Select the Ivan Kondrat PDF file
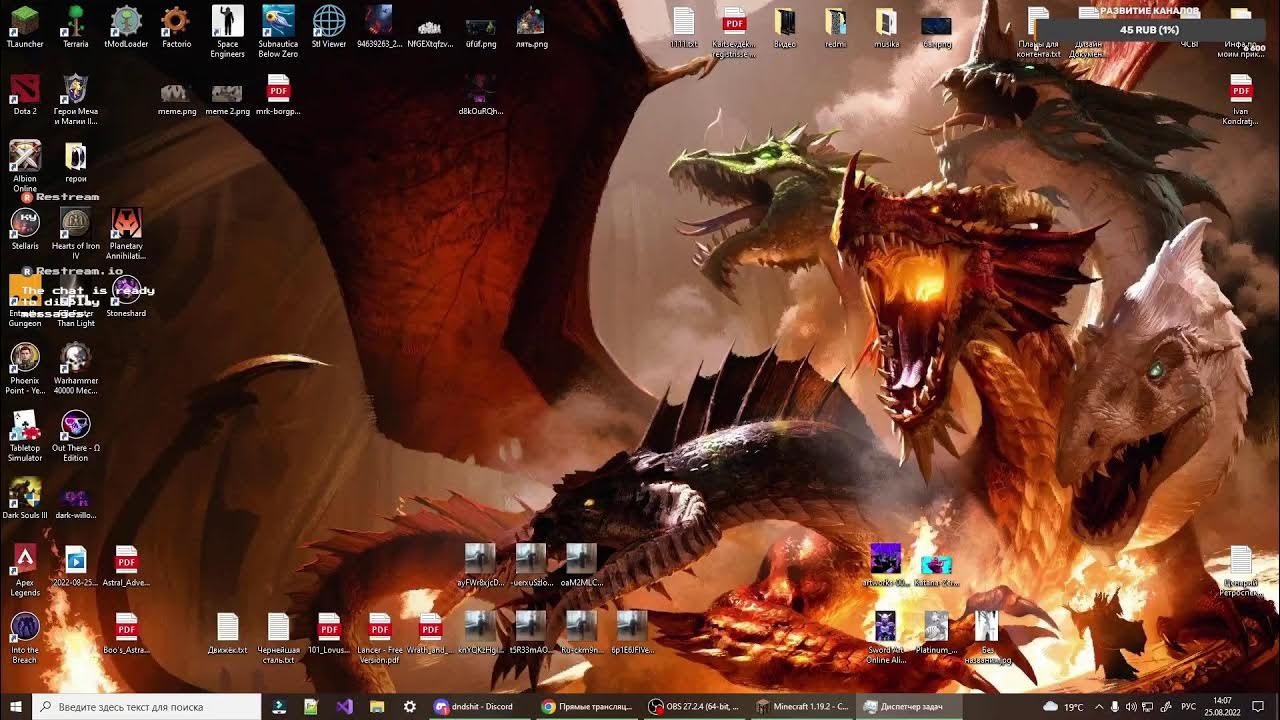This screenshot has height=720, width=1280. point(1241,100)
